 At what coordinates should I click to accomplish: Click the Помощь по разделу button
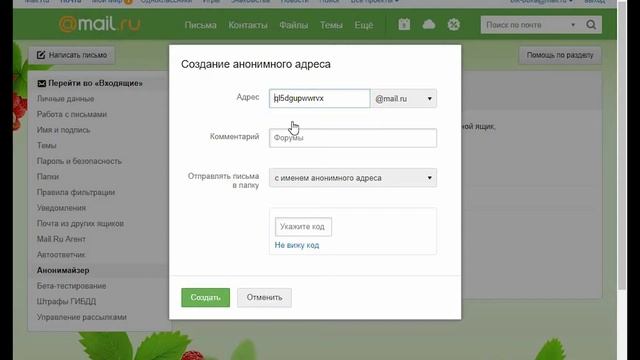click(560, 55)
